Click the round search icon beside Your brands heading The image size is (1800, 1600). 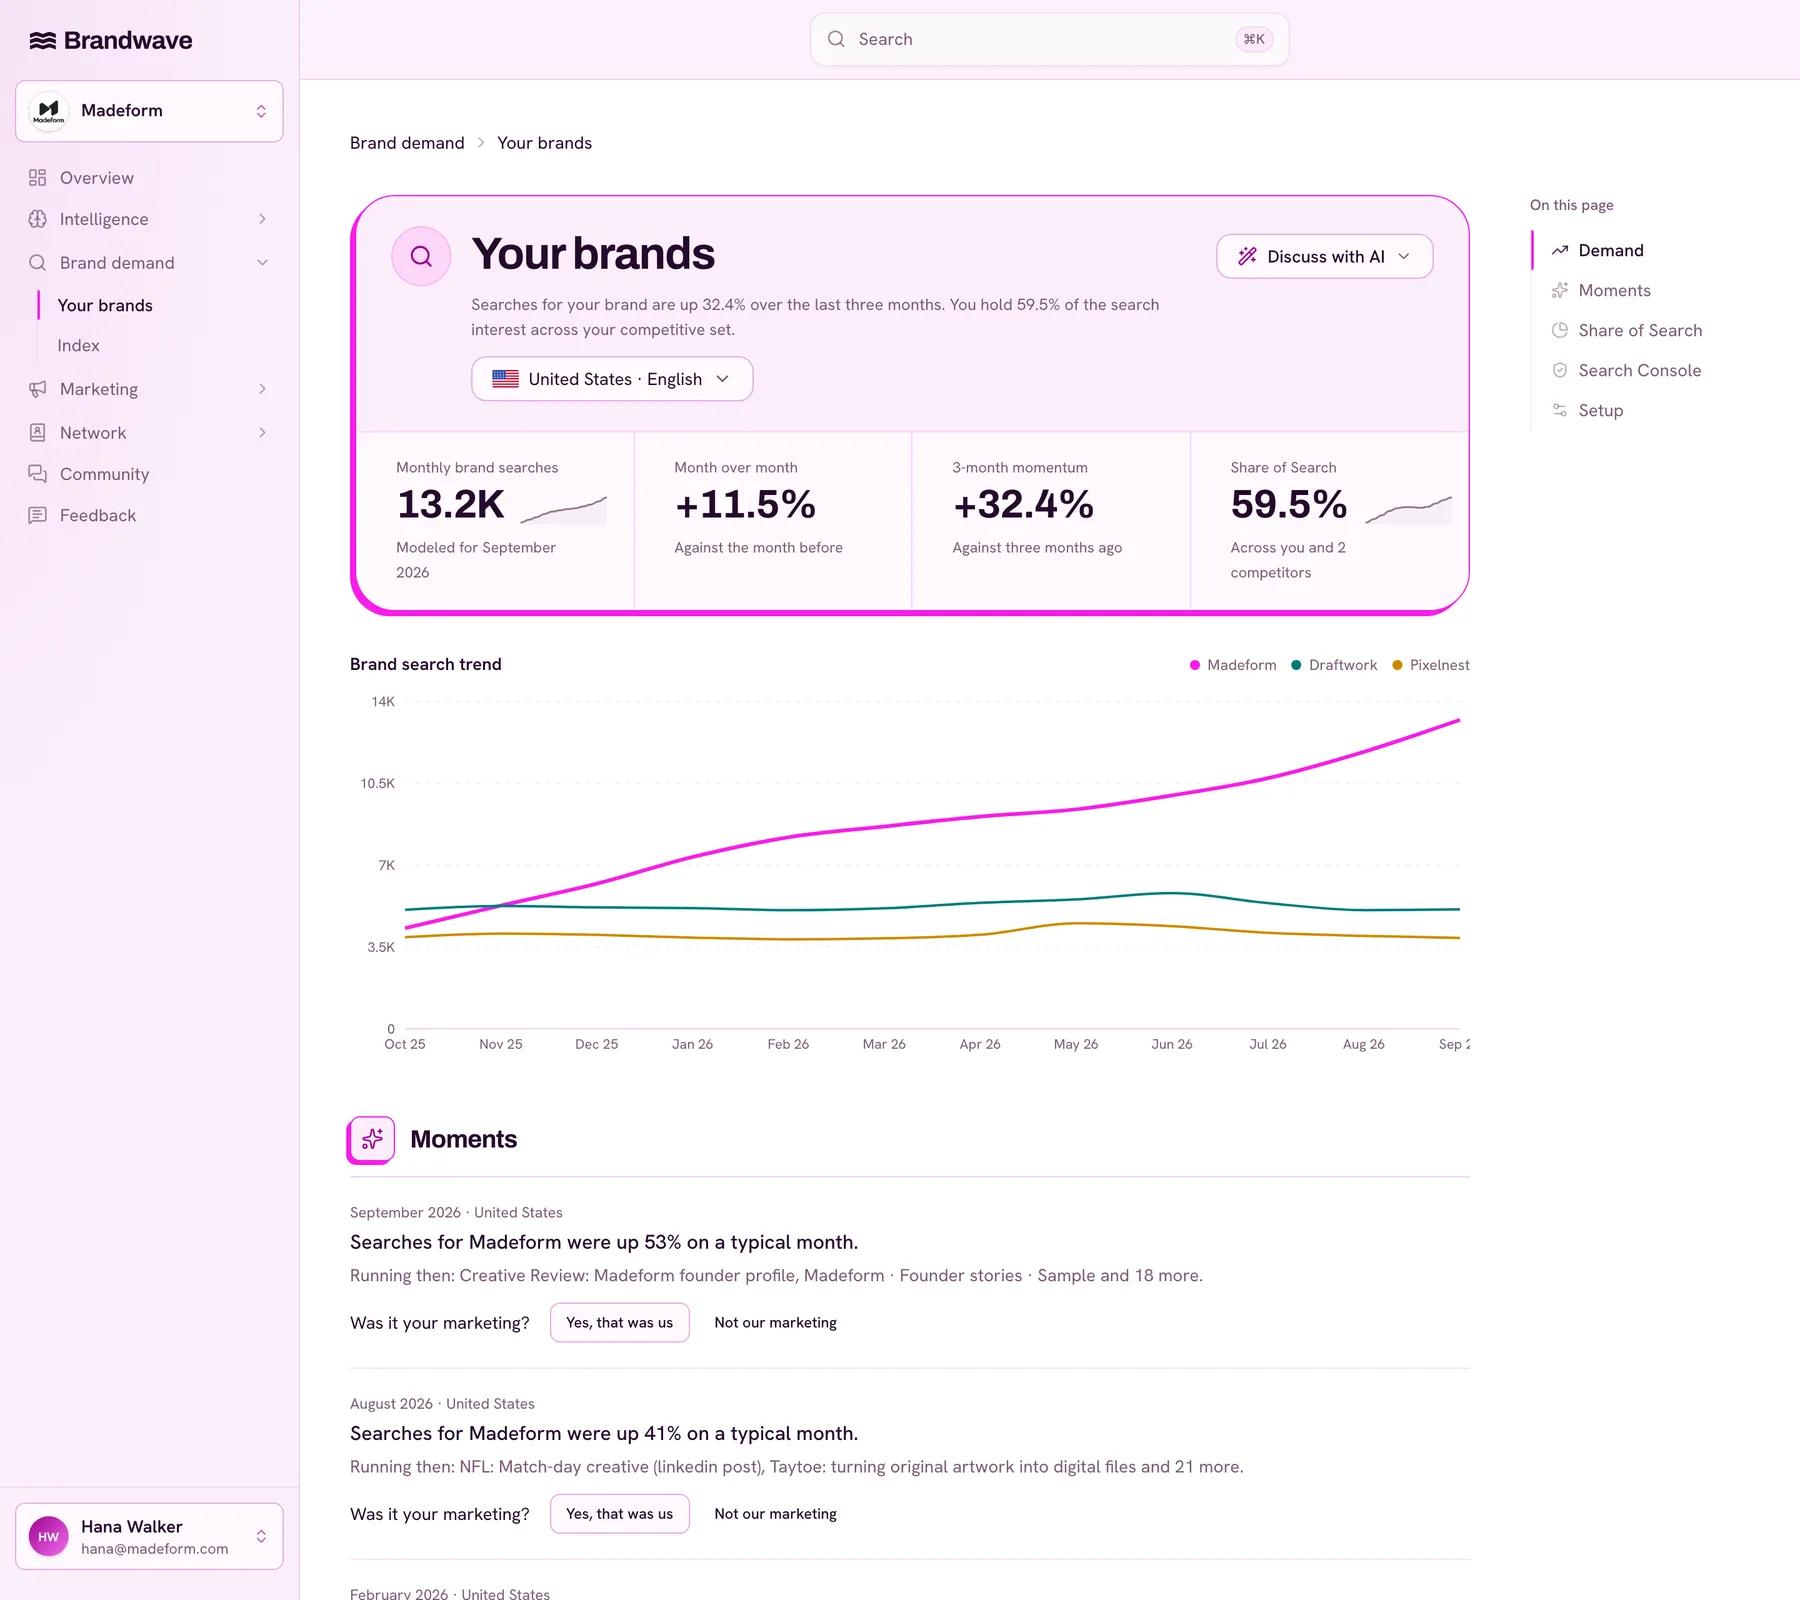pyautogui.click(x=421, y=256)
